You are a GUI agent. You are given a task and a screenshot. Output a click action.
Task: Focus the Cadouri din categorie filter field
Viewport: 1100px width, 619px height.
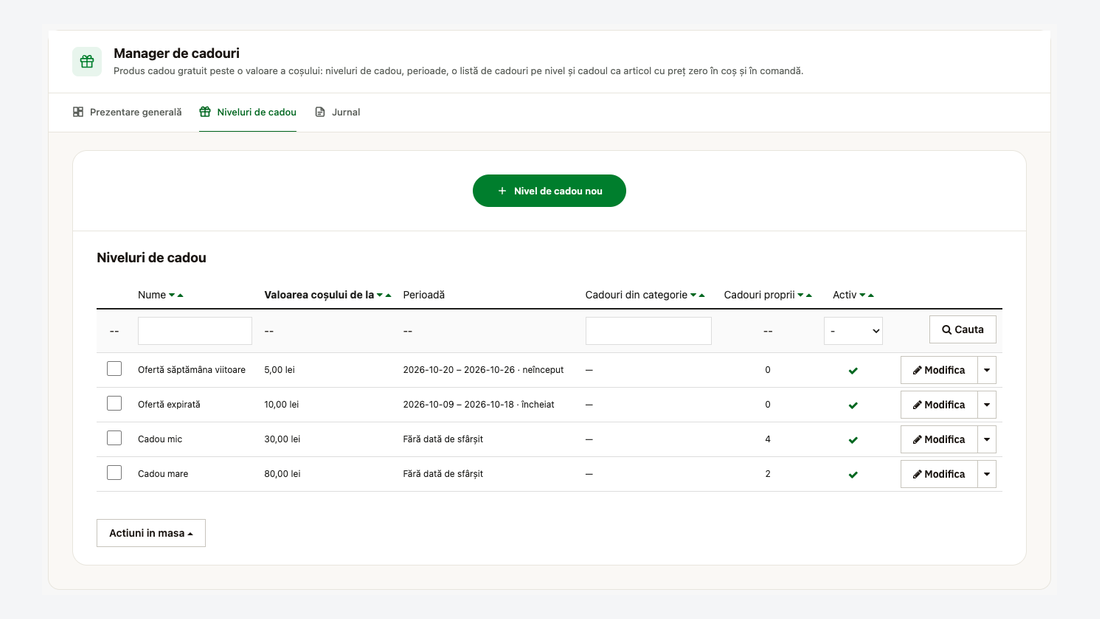648,331
